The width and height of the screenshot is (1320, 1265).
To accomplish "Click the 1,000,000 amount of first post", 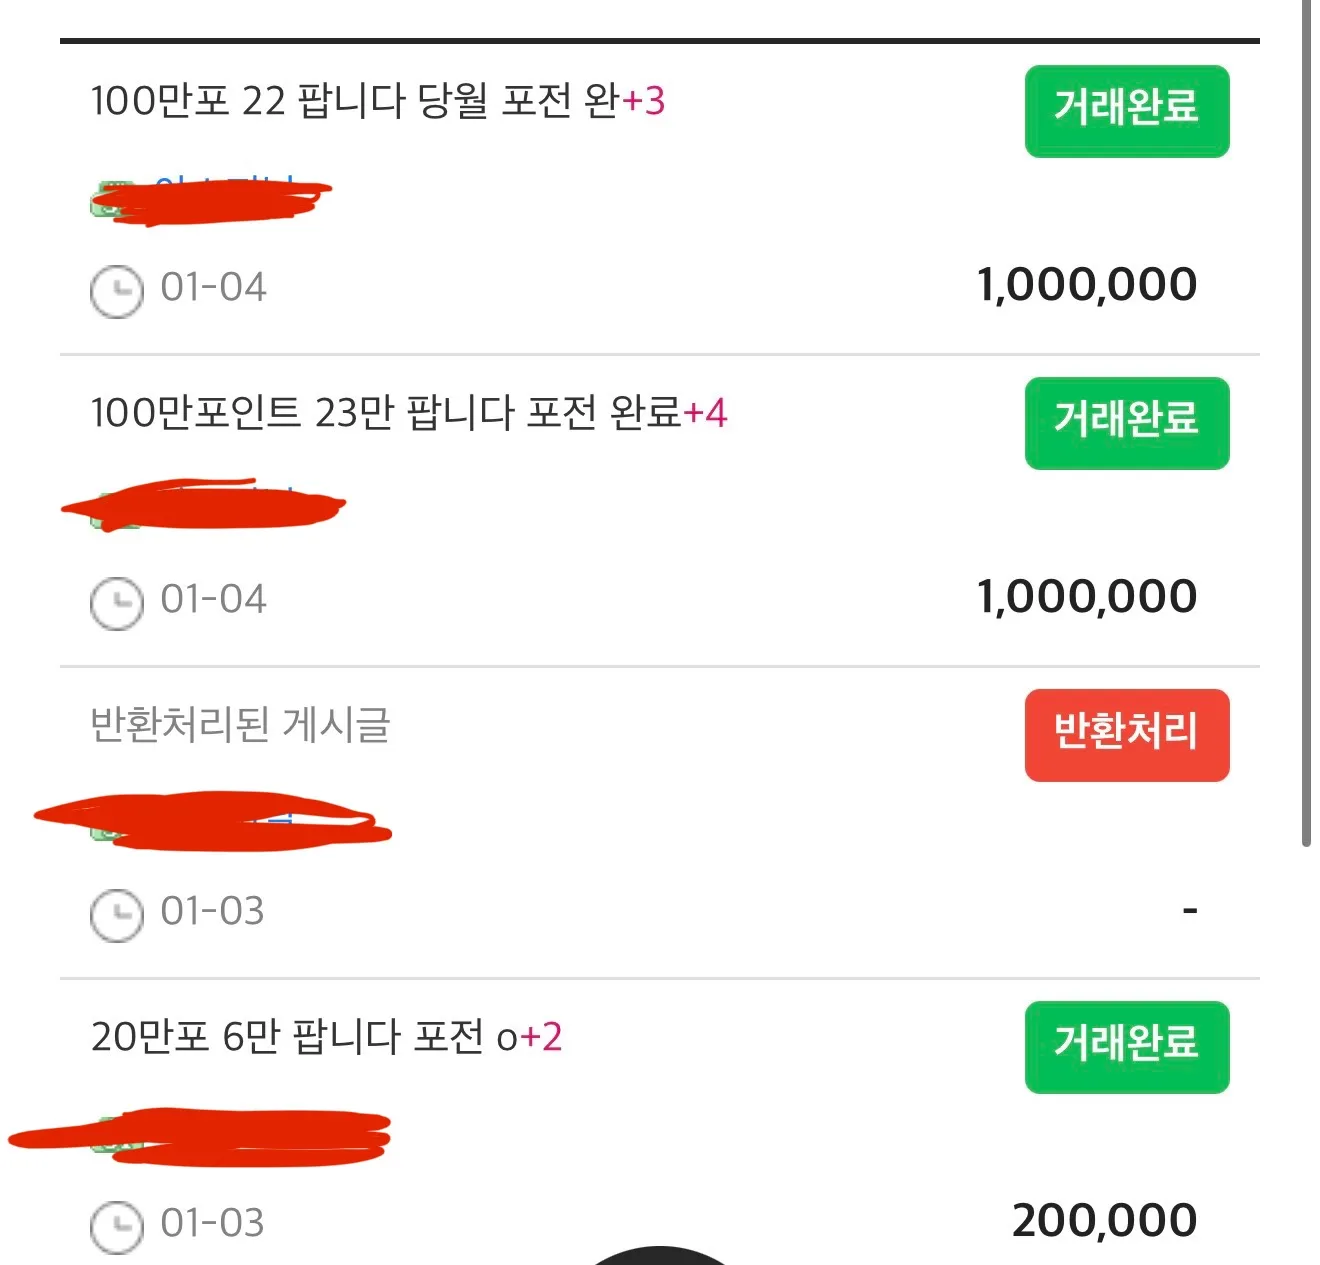I will [x=1087, y=285].
